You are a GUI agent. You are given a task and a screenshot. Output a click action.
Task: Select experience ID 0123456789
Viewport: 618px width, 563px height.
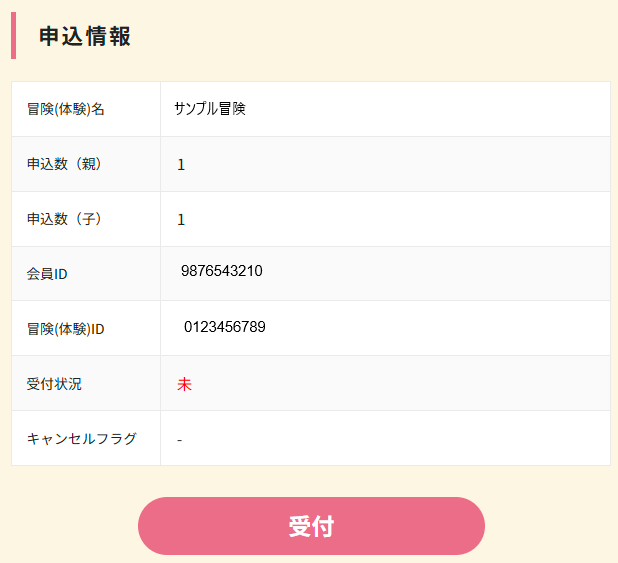(x=225, y=327)
